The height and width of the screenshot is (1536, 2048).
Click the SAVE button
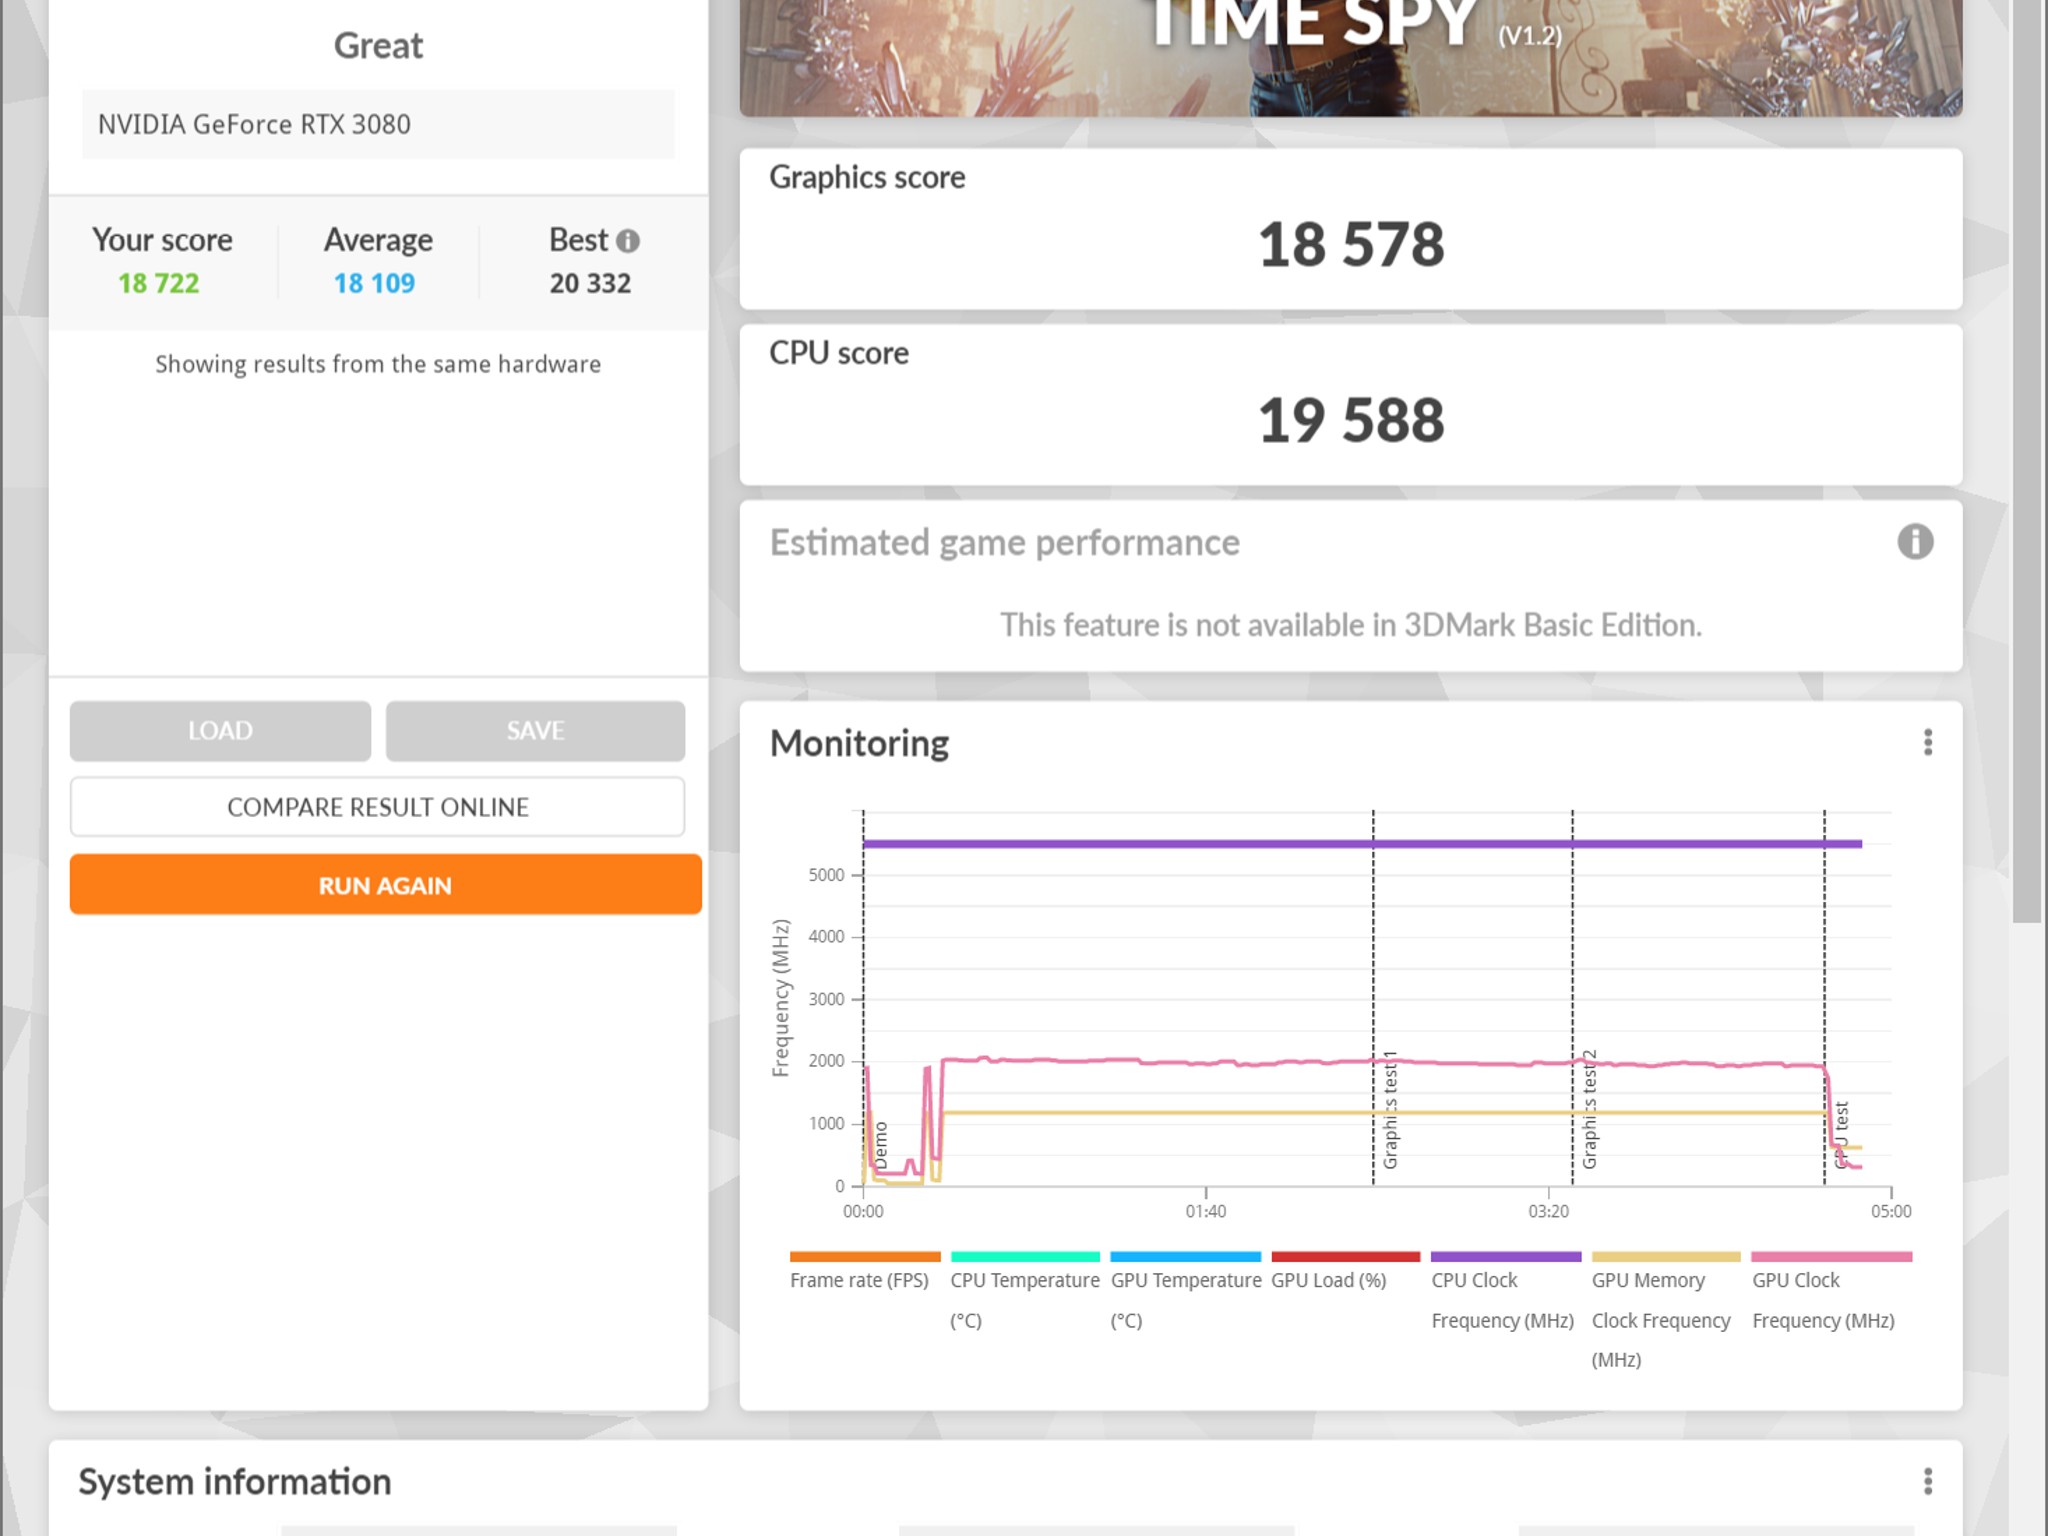click(x=535, y=731)
